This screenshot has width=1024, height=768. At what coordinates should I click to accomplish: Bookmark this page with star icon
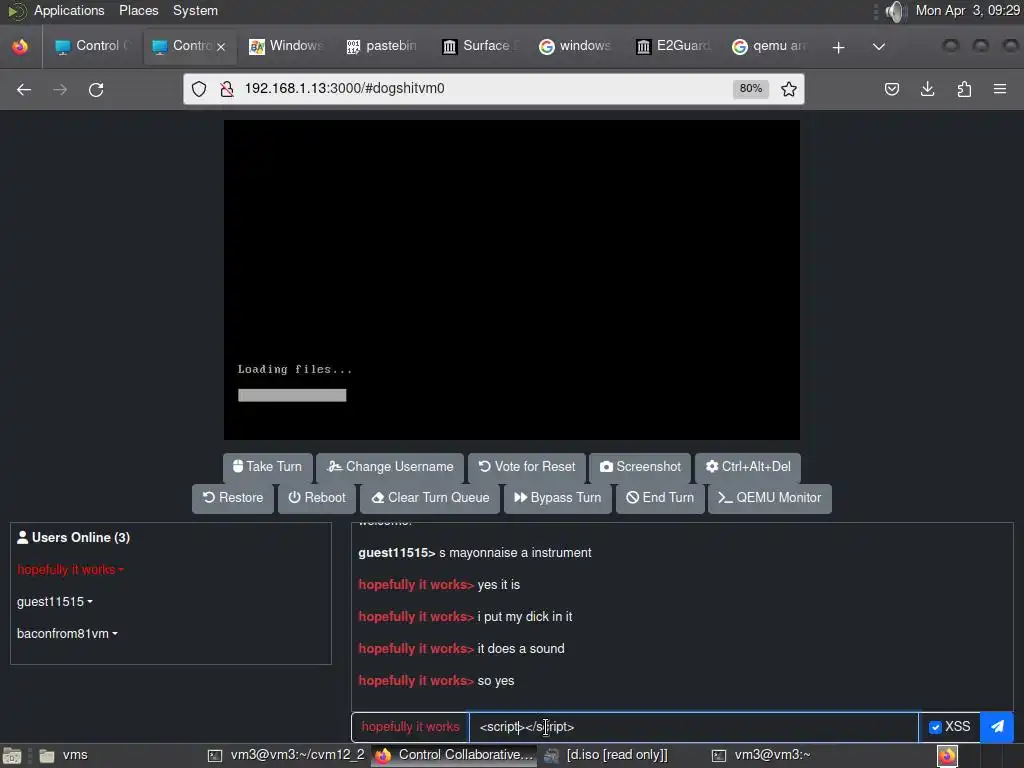click(789, 89)
